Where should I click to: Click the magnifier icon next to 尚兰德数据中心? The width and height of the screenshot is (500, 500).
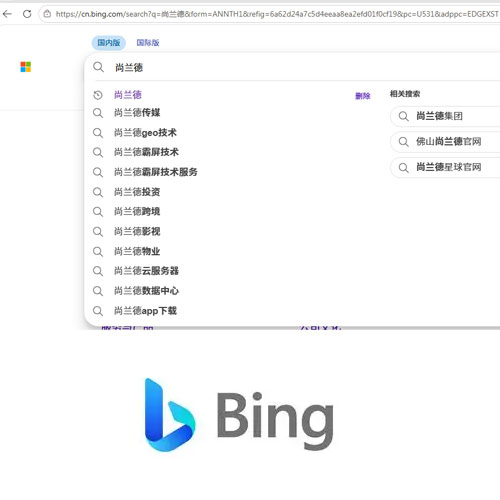pos(98,291)
